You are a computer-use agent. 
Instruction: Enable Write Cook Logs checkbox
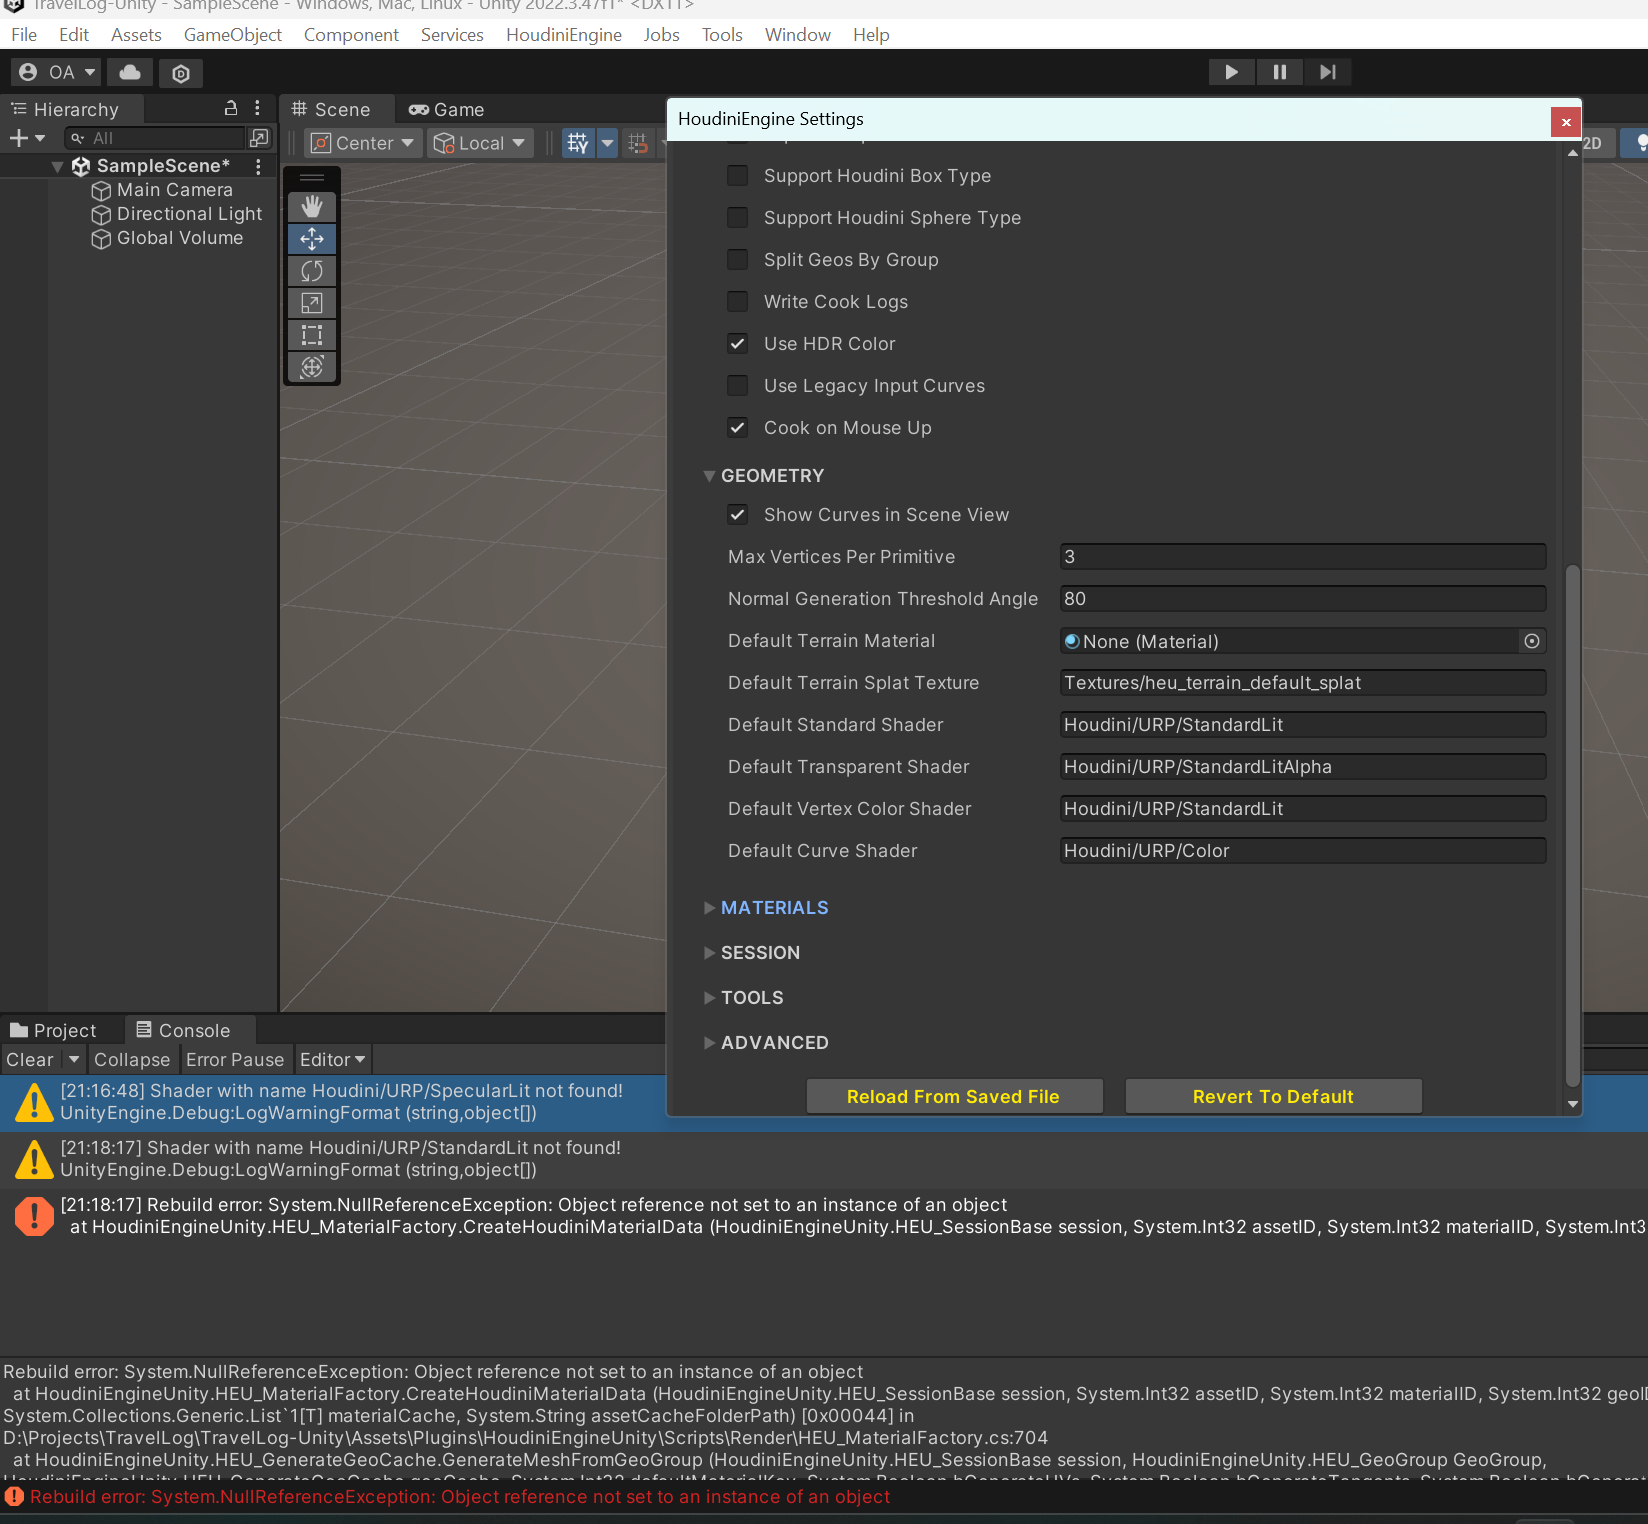coord(737,301)
